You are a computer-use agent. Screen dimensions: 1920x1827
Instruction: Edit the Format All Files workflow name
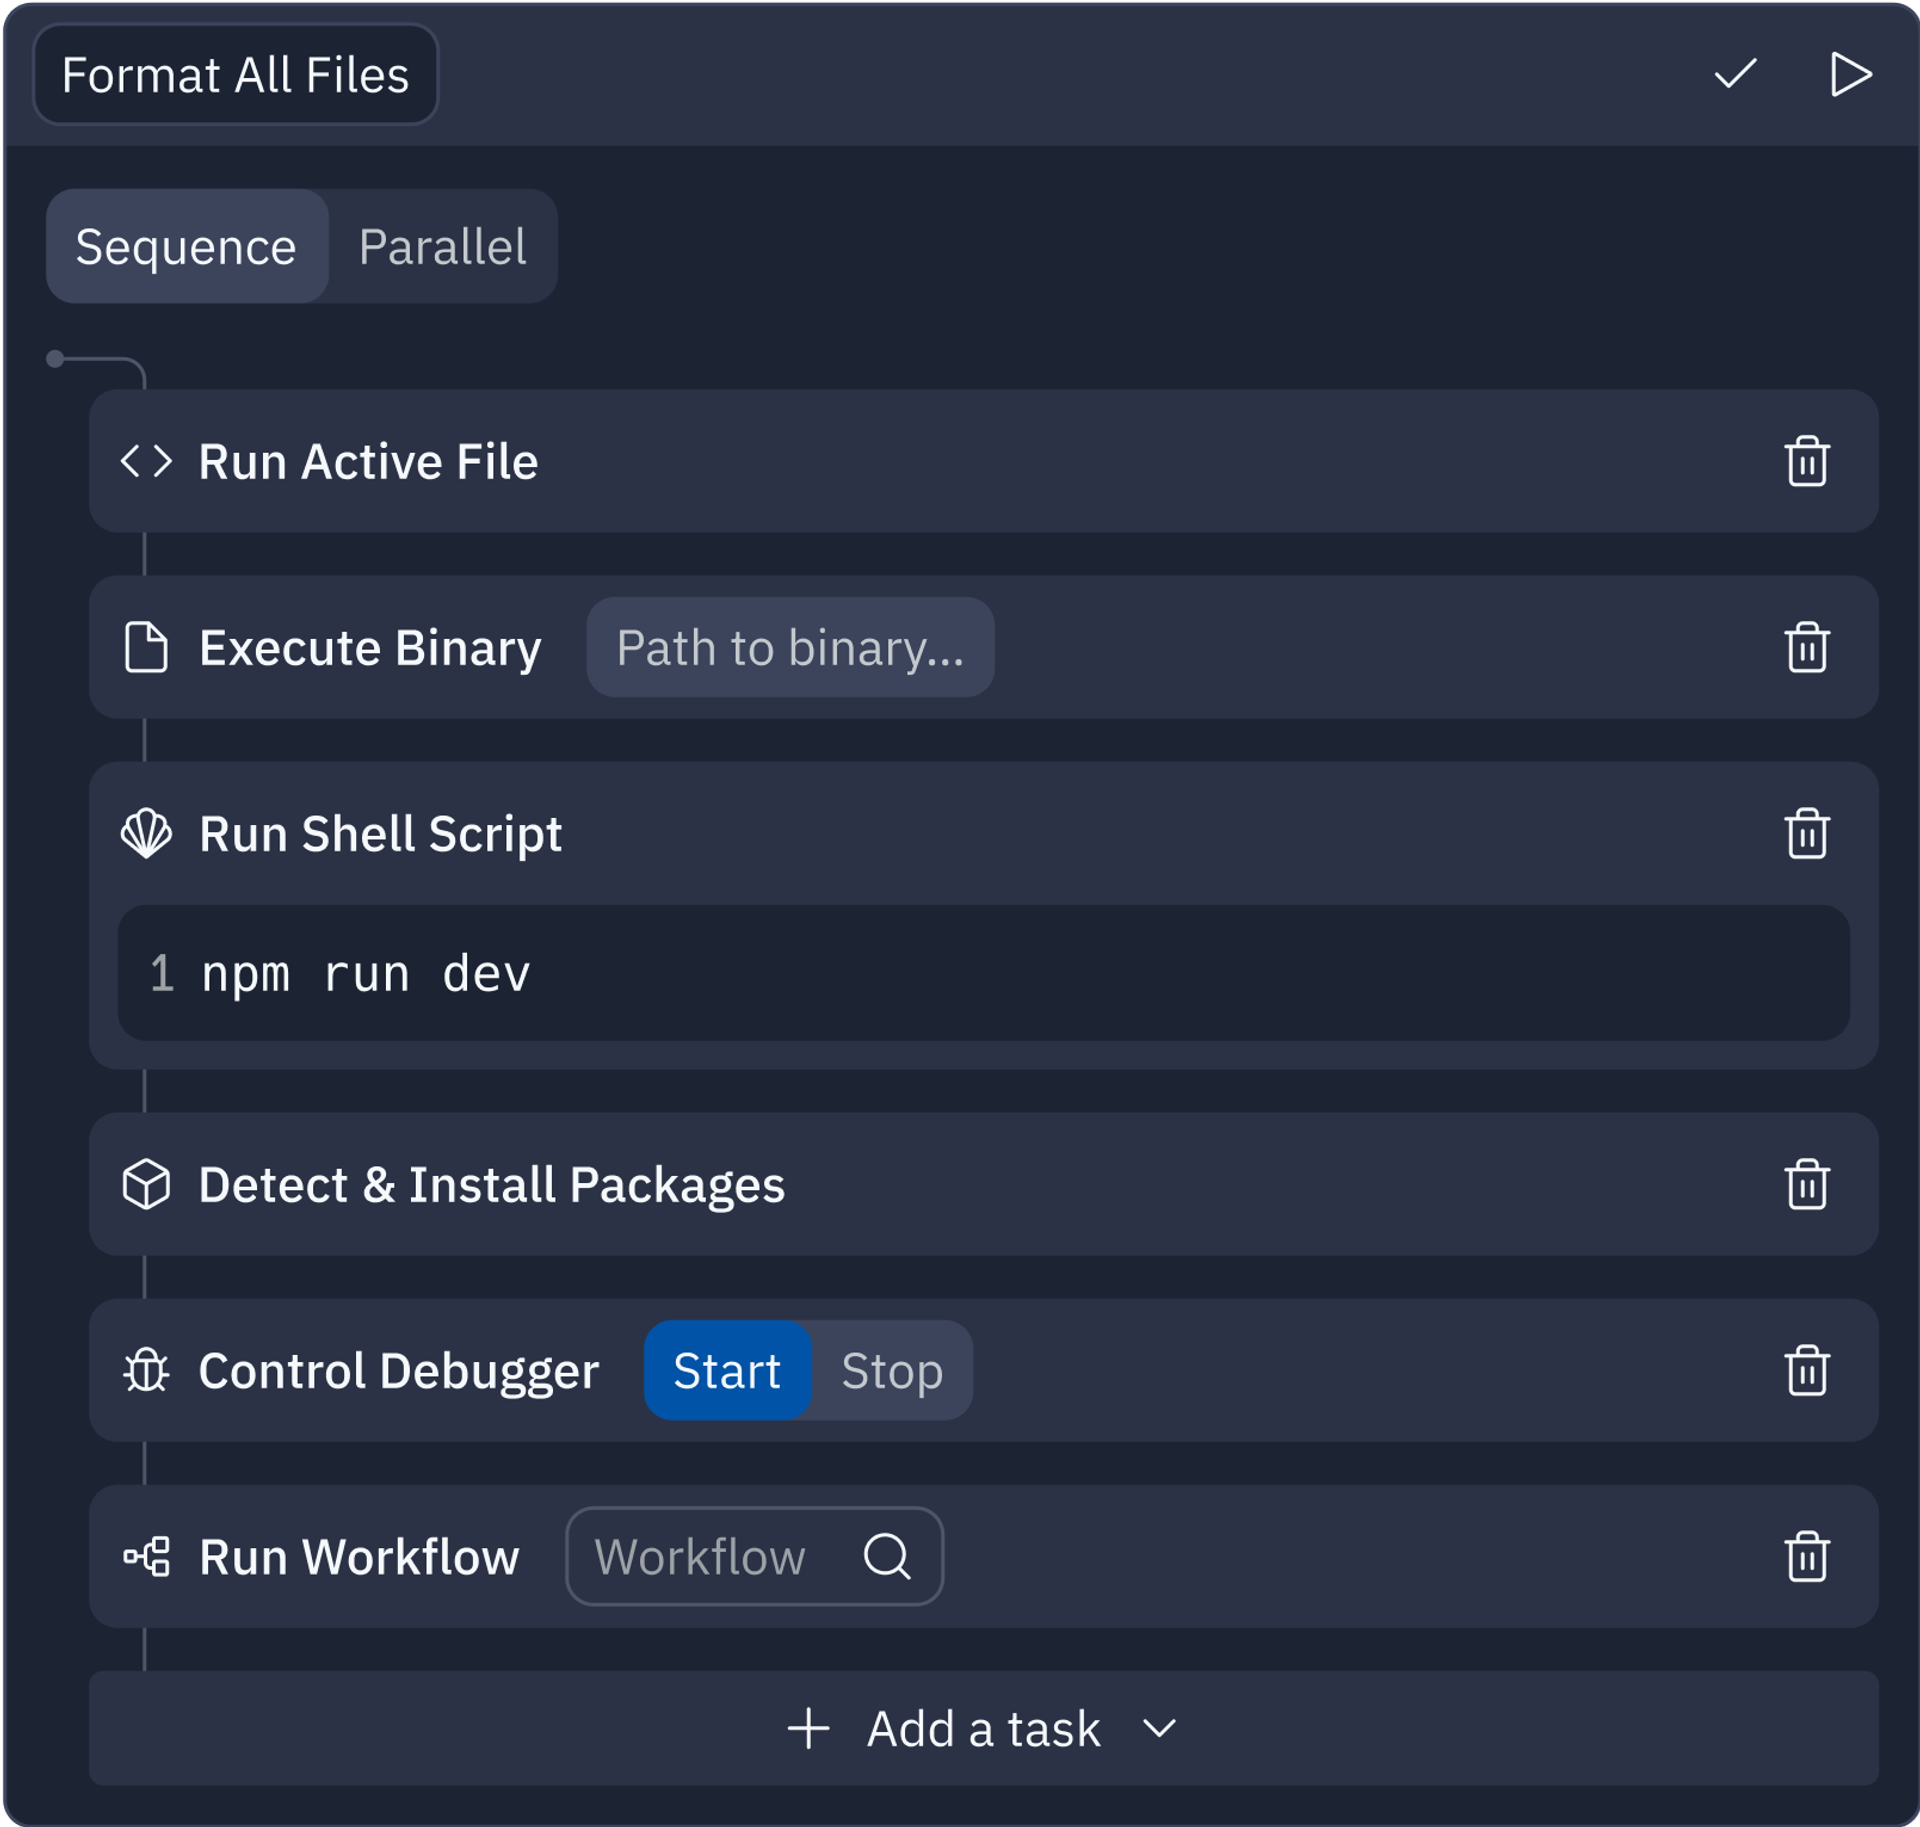[x=236, y=73]
